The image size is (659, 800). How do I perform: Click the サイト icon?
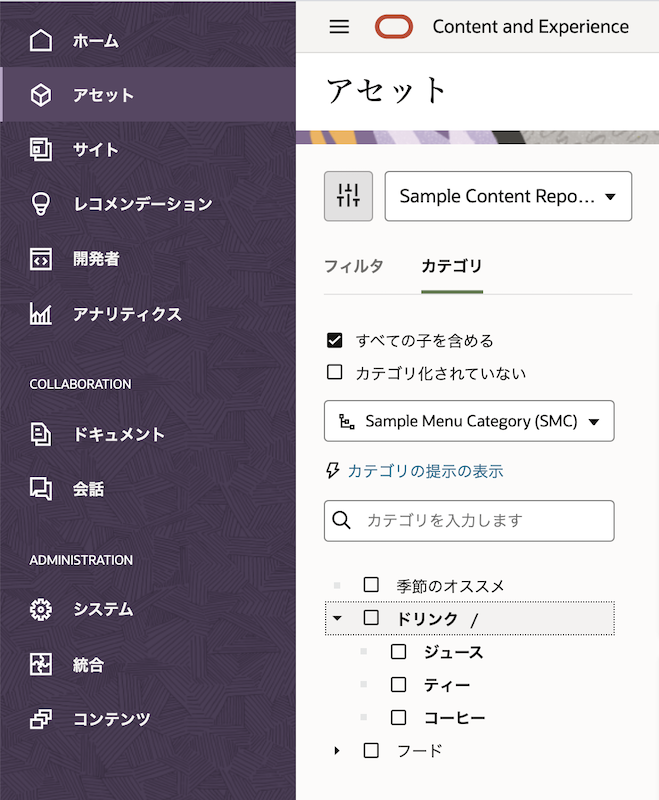pyautogui.click(x=40, y=148)
